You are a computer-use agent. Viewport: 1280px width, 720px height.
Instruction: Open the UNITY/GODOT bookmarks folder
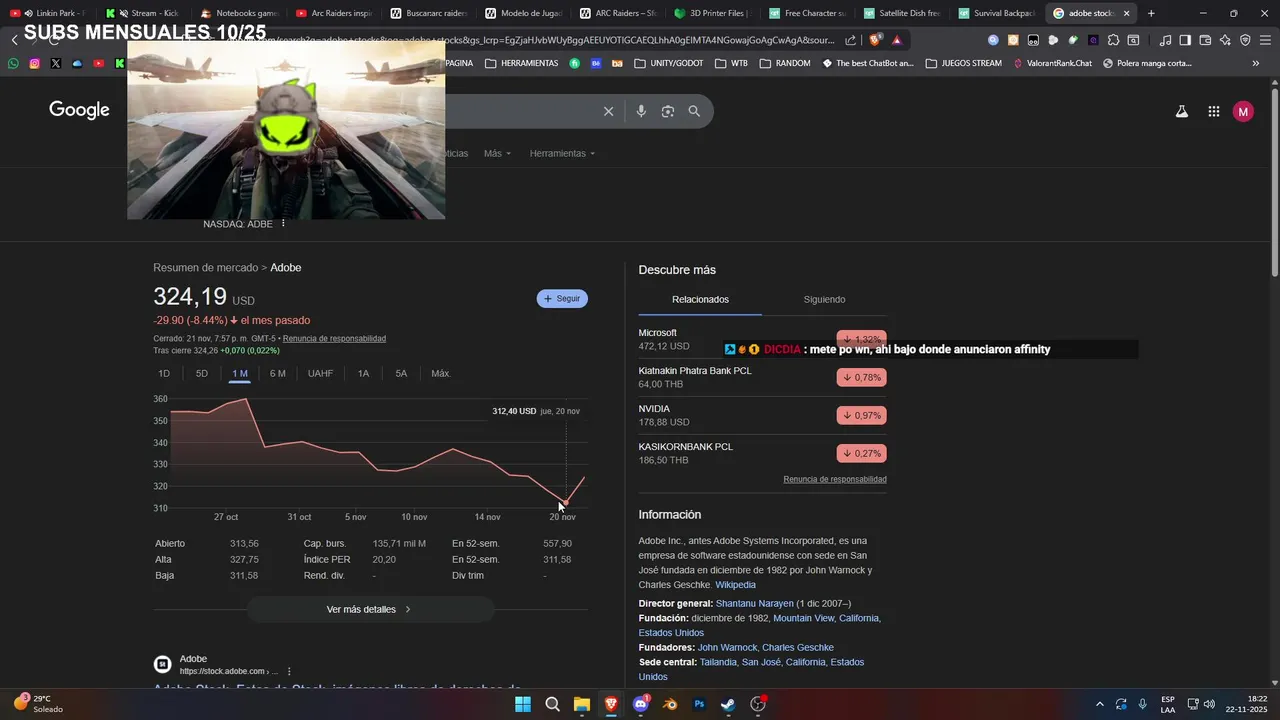coord(668,63)
